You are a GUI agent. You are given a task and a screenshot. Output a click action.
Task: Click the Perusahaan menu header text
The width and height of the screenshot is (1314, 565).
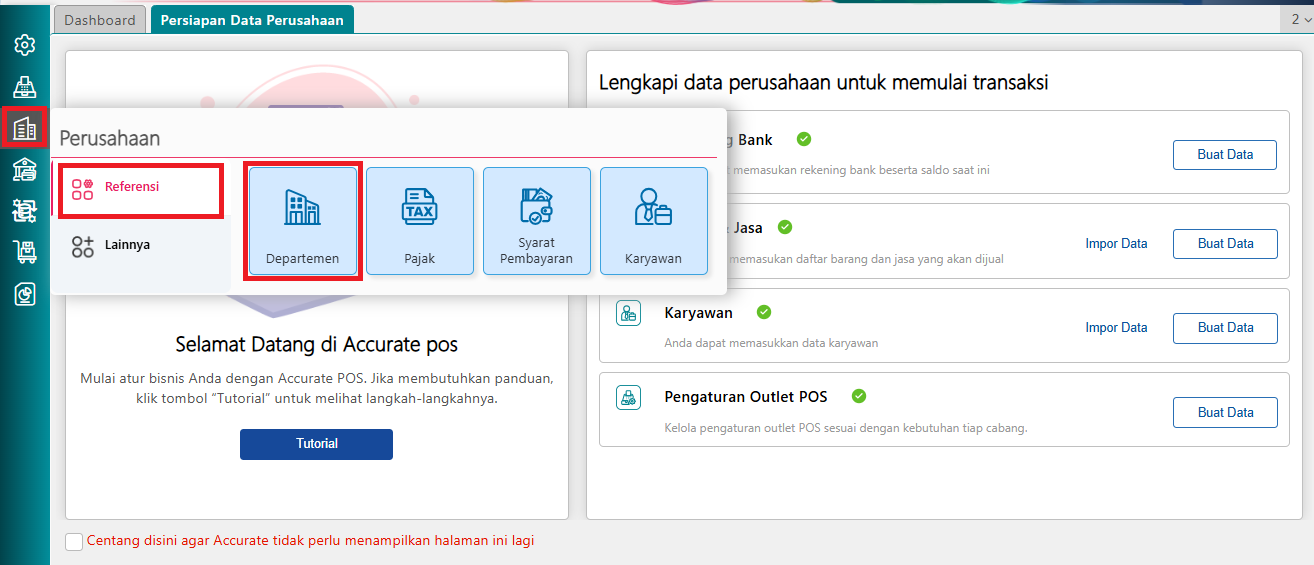[110, 138]
